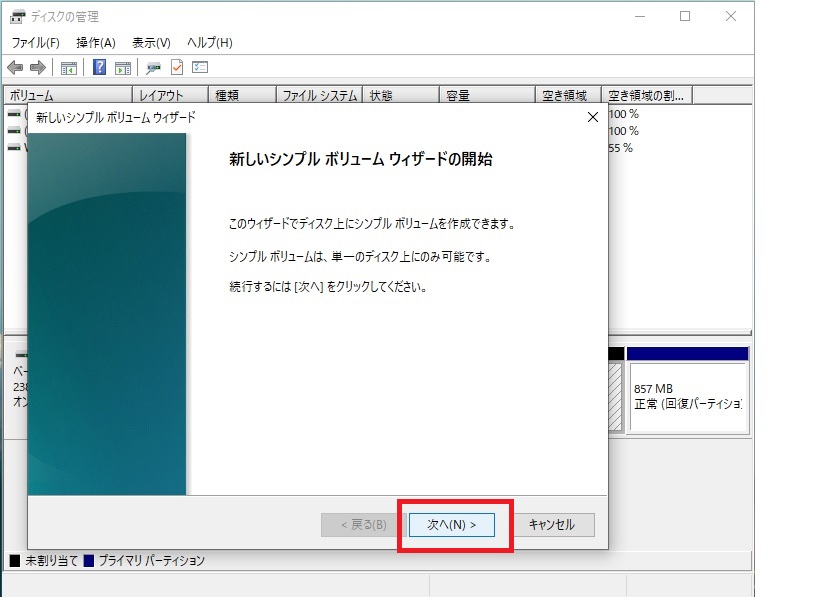Sort by the 空き領域 column header

[569, 96]
